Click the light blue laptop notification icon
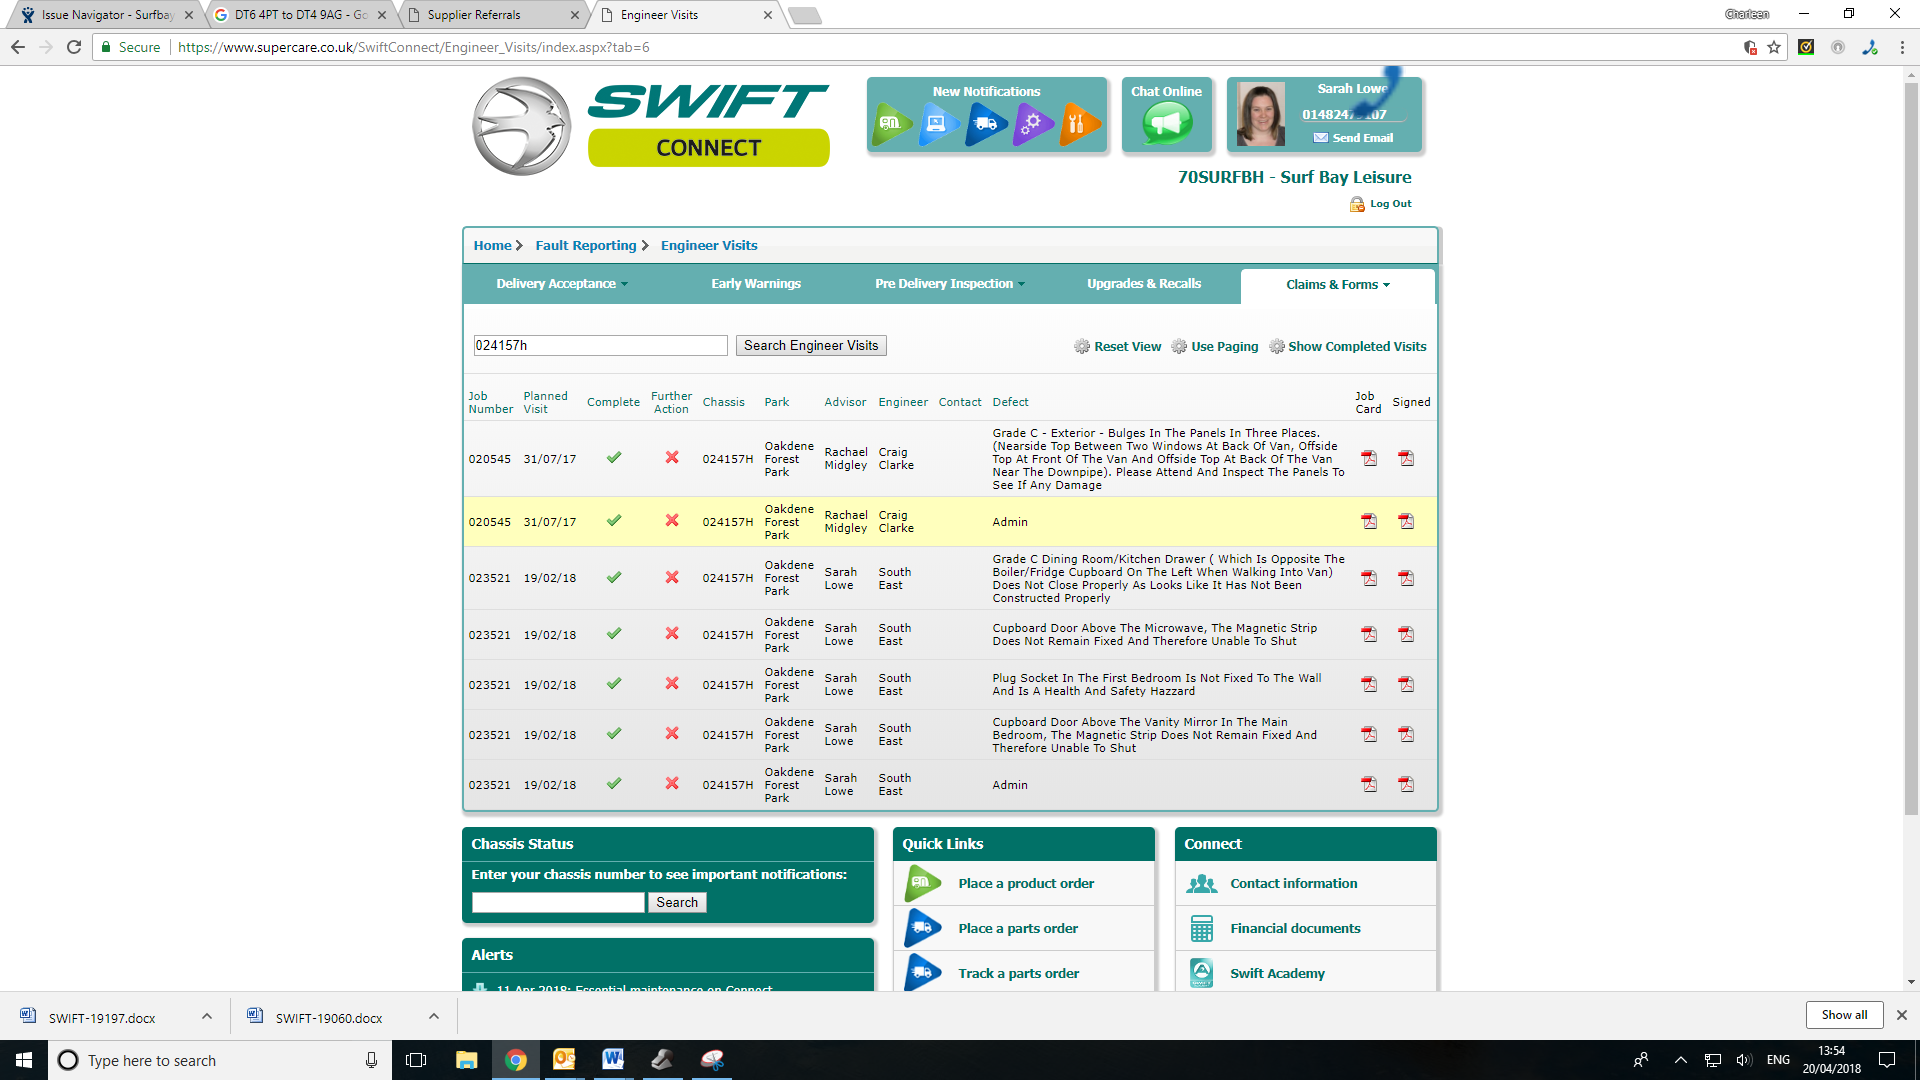The image size is (1920, 1080). (x=938, y=124)
